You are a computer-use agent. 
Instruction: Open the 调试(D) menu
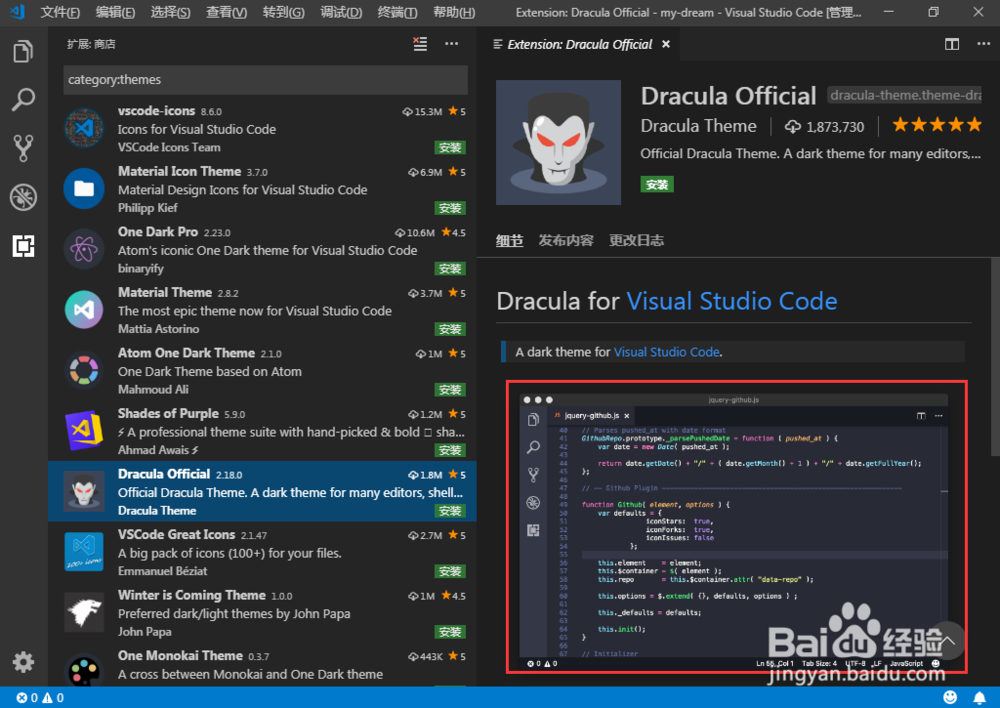coord(341,12)
